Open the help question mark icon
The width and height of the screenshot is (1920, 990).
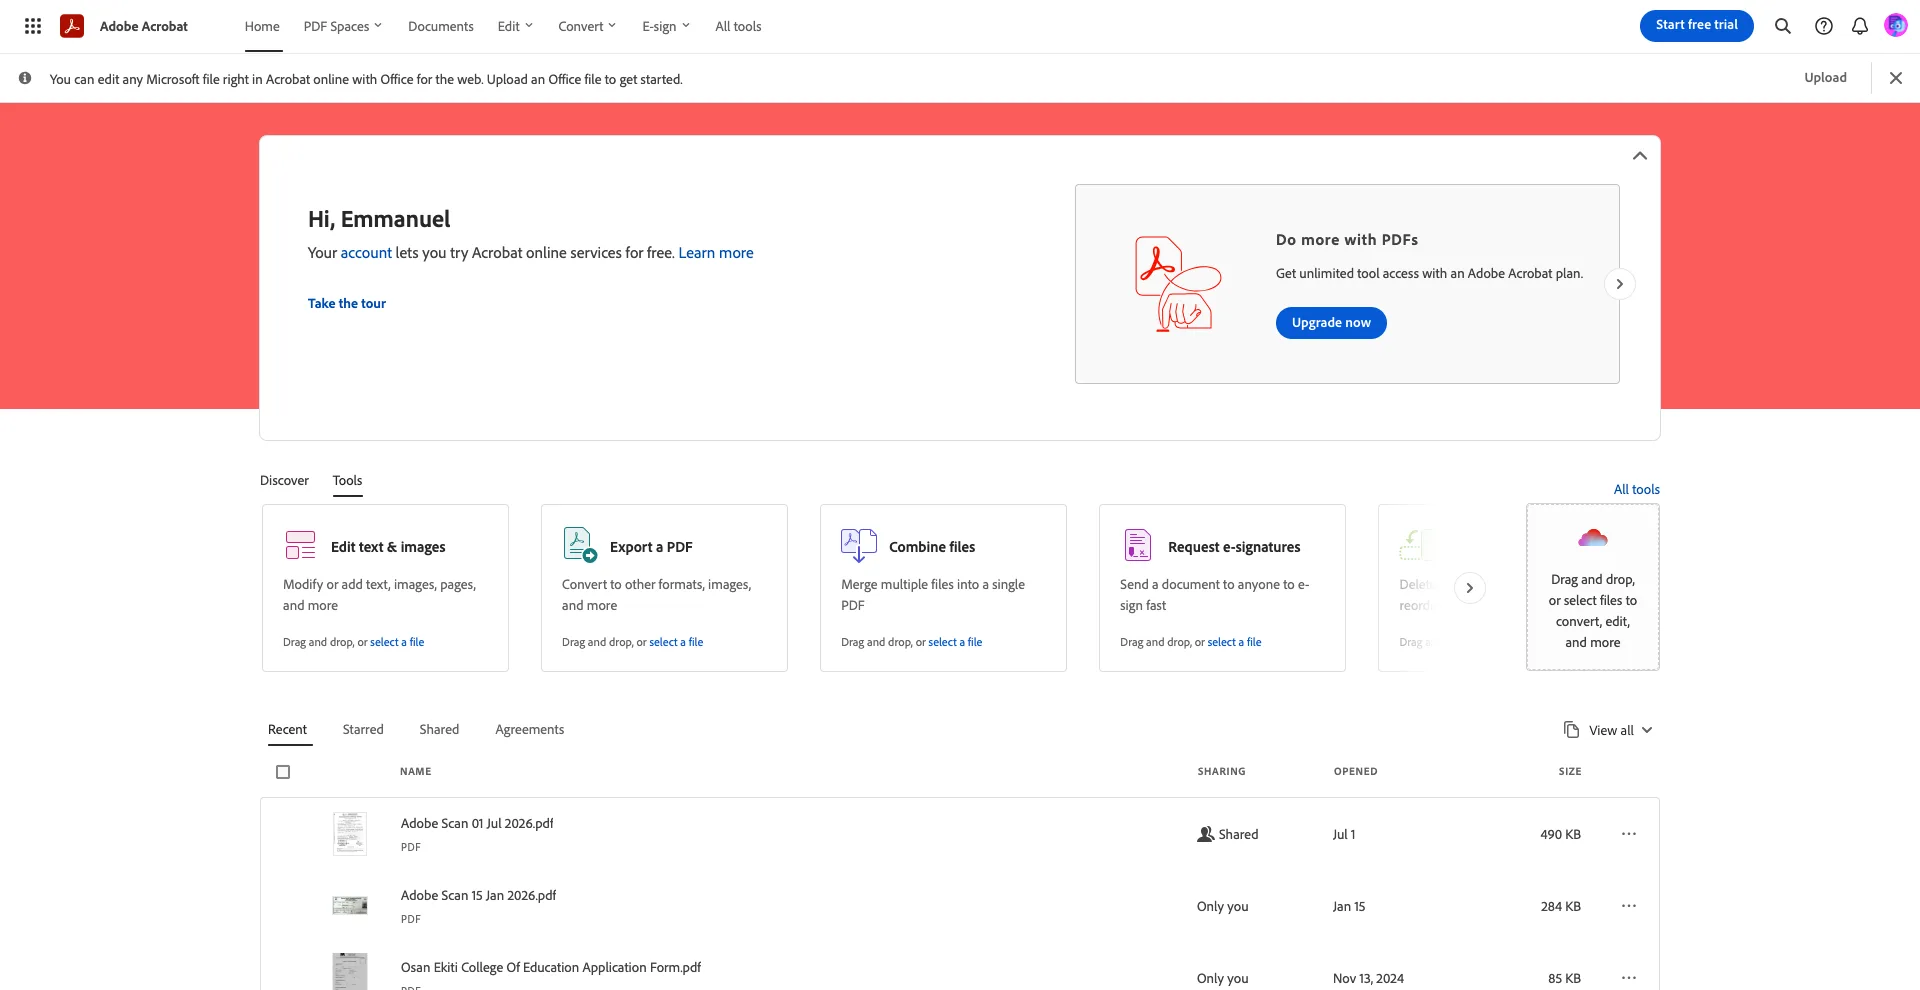click(1824, 26)
